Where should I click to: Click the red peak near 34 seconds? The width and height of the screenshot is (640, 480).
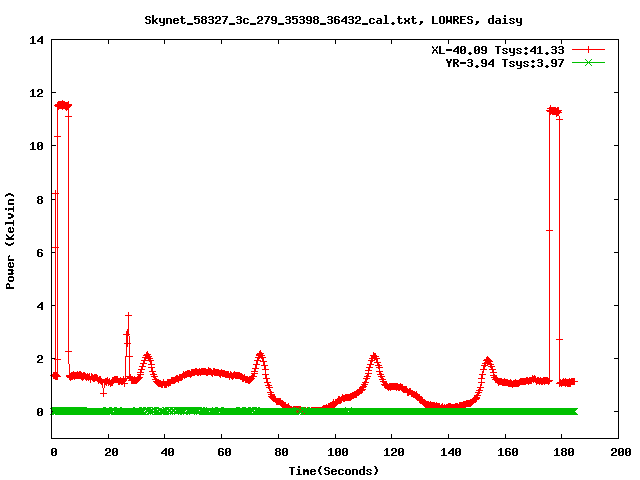[x=147, y=356]
